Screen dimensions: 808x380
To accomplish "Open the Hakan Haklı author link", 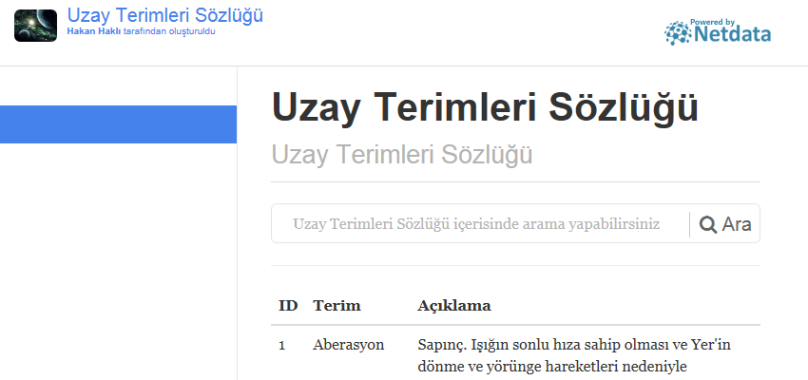I will [94, 31].
